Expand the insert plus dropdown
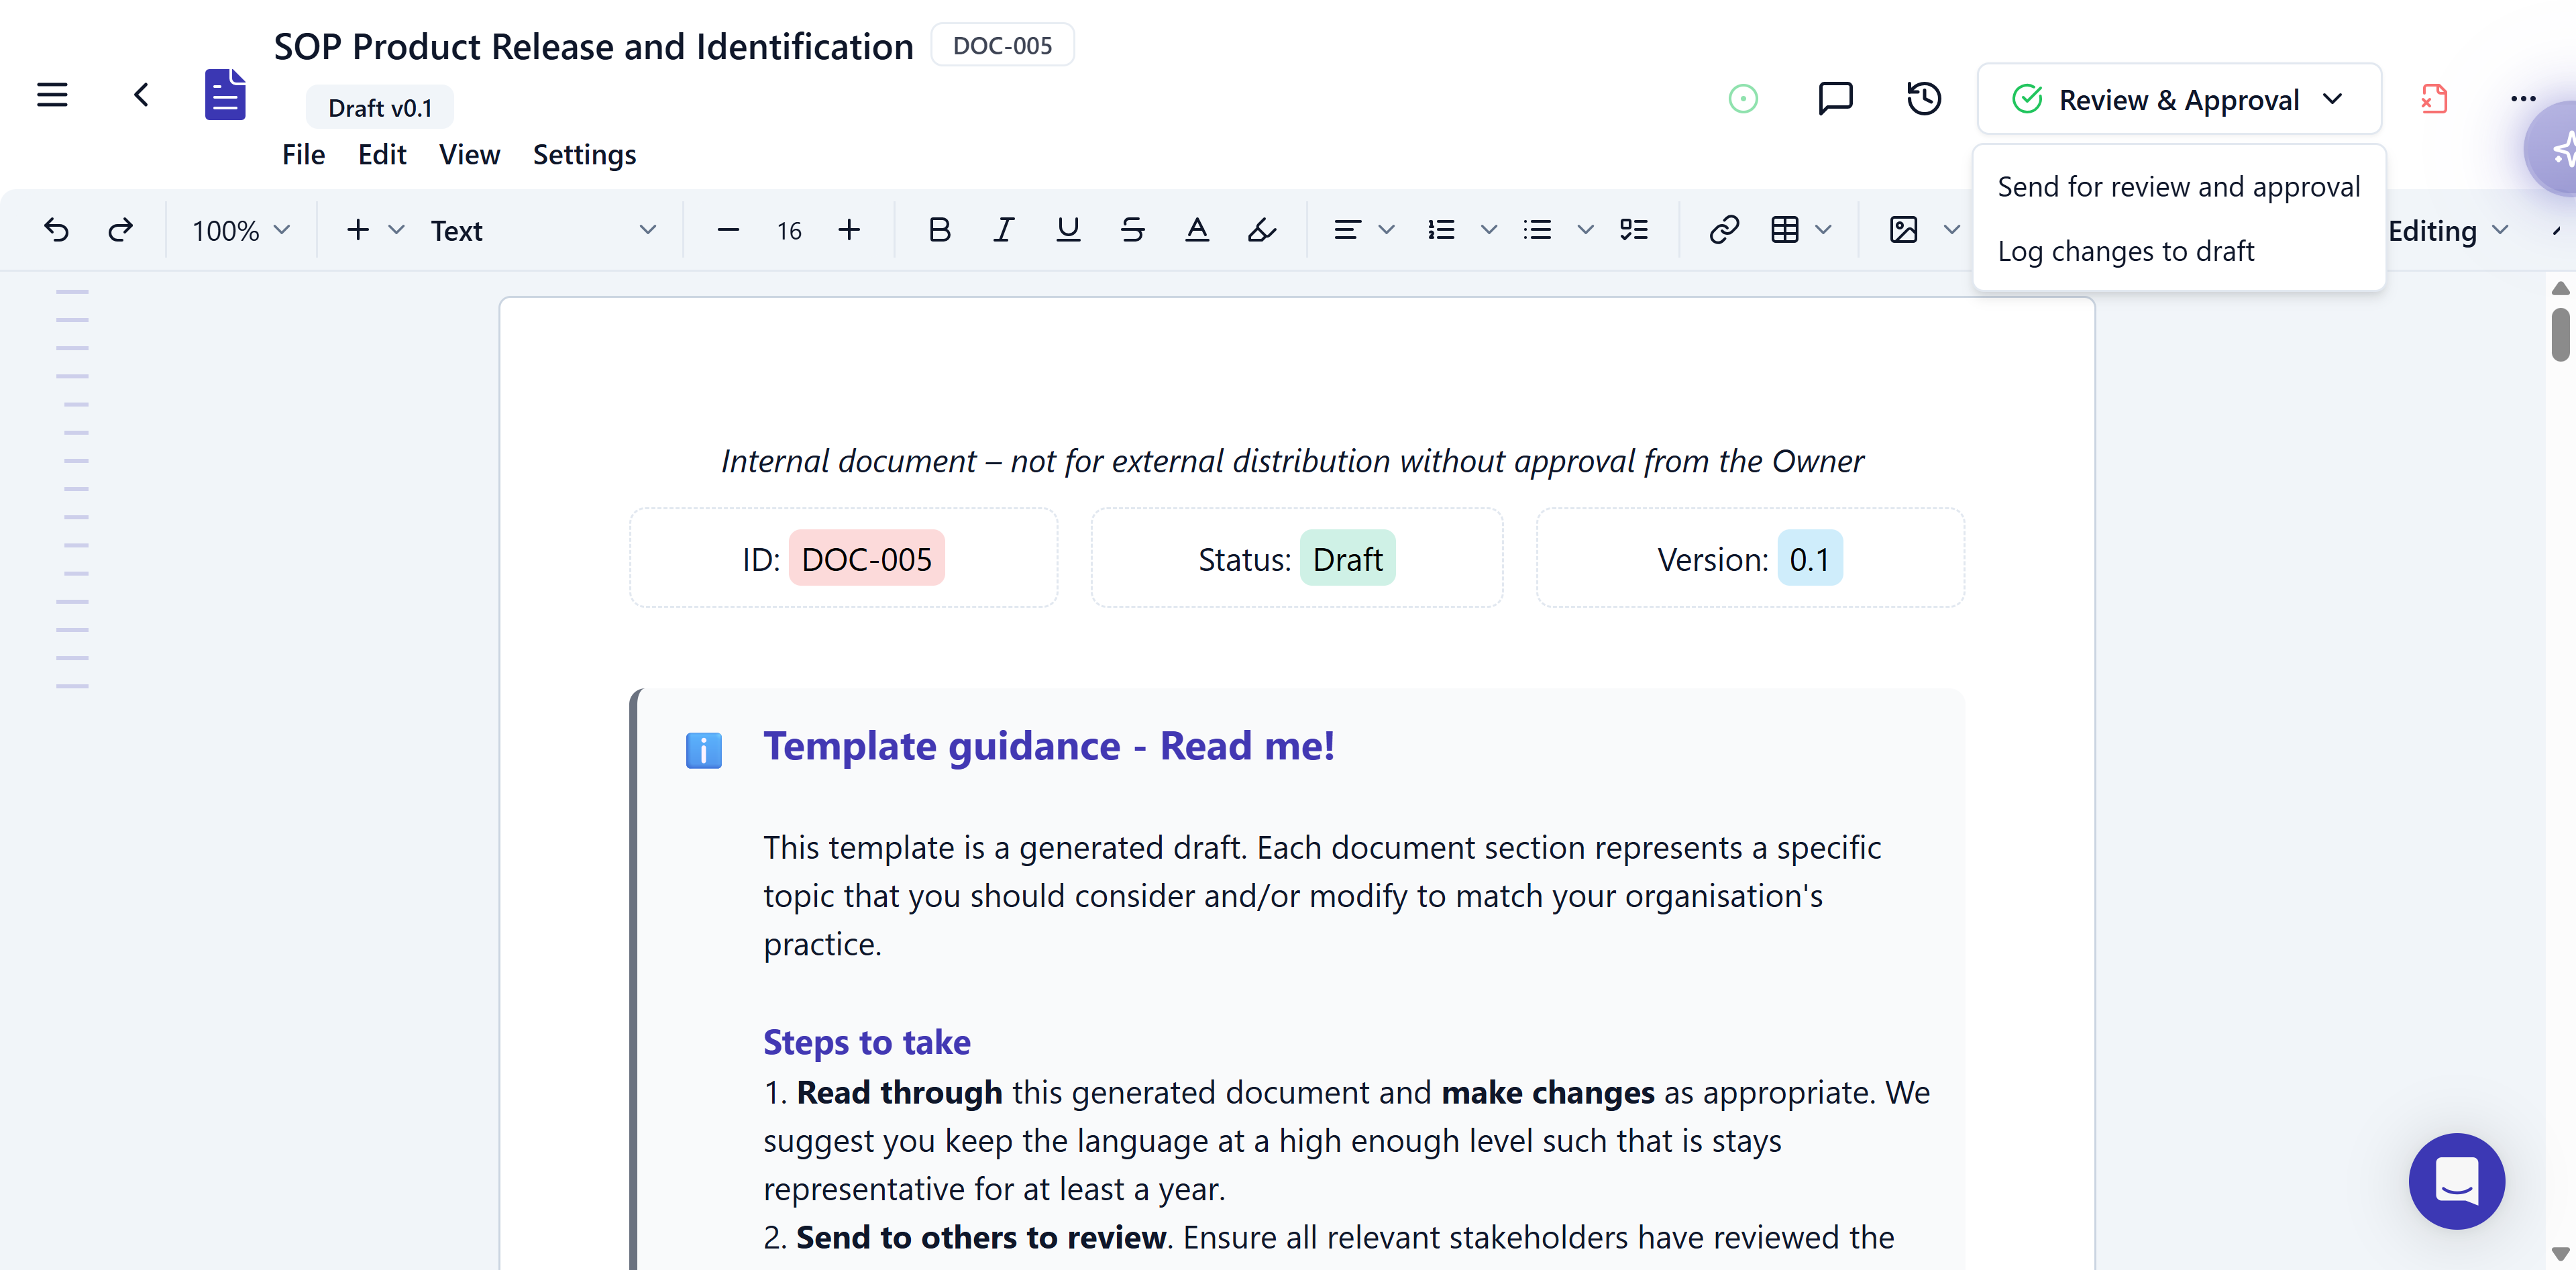 pyautogui.click(x=396, y=230)
